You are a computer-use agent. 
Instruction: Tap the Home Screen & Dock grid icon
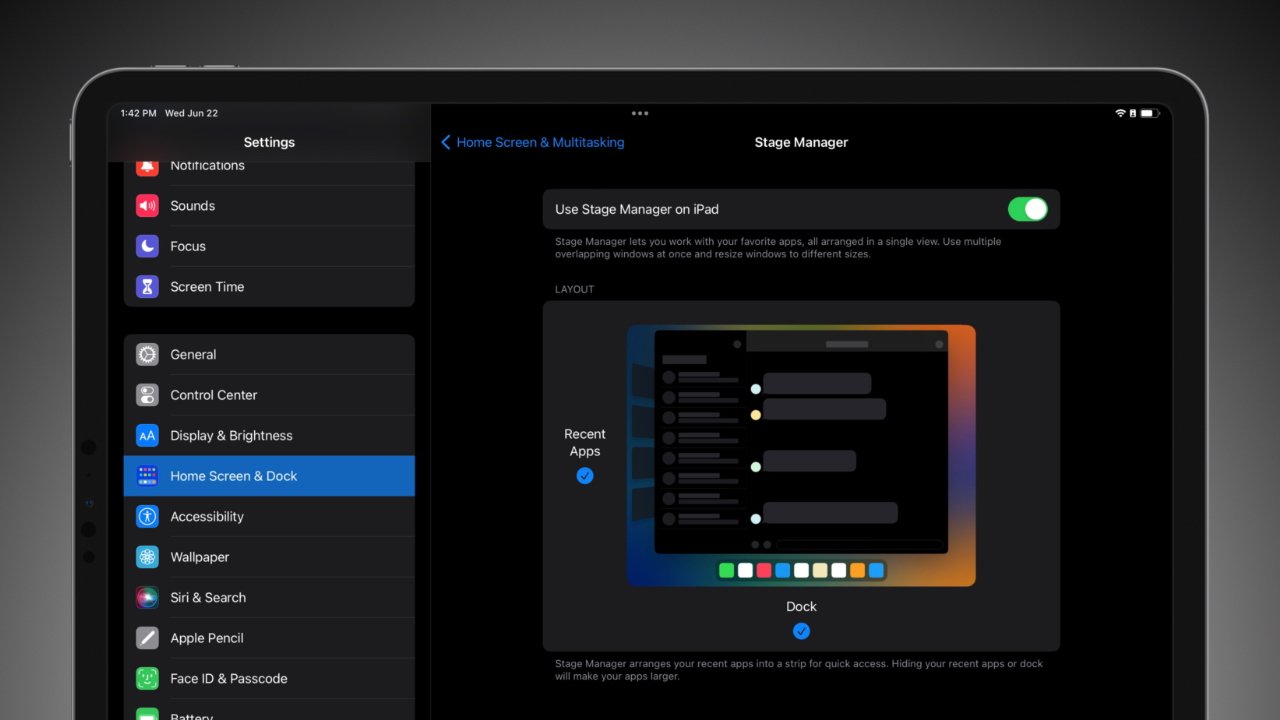pyautogui.click(x=147, y=476)
